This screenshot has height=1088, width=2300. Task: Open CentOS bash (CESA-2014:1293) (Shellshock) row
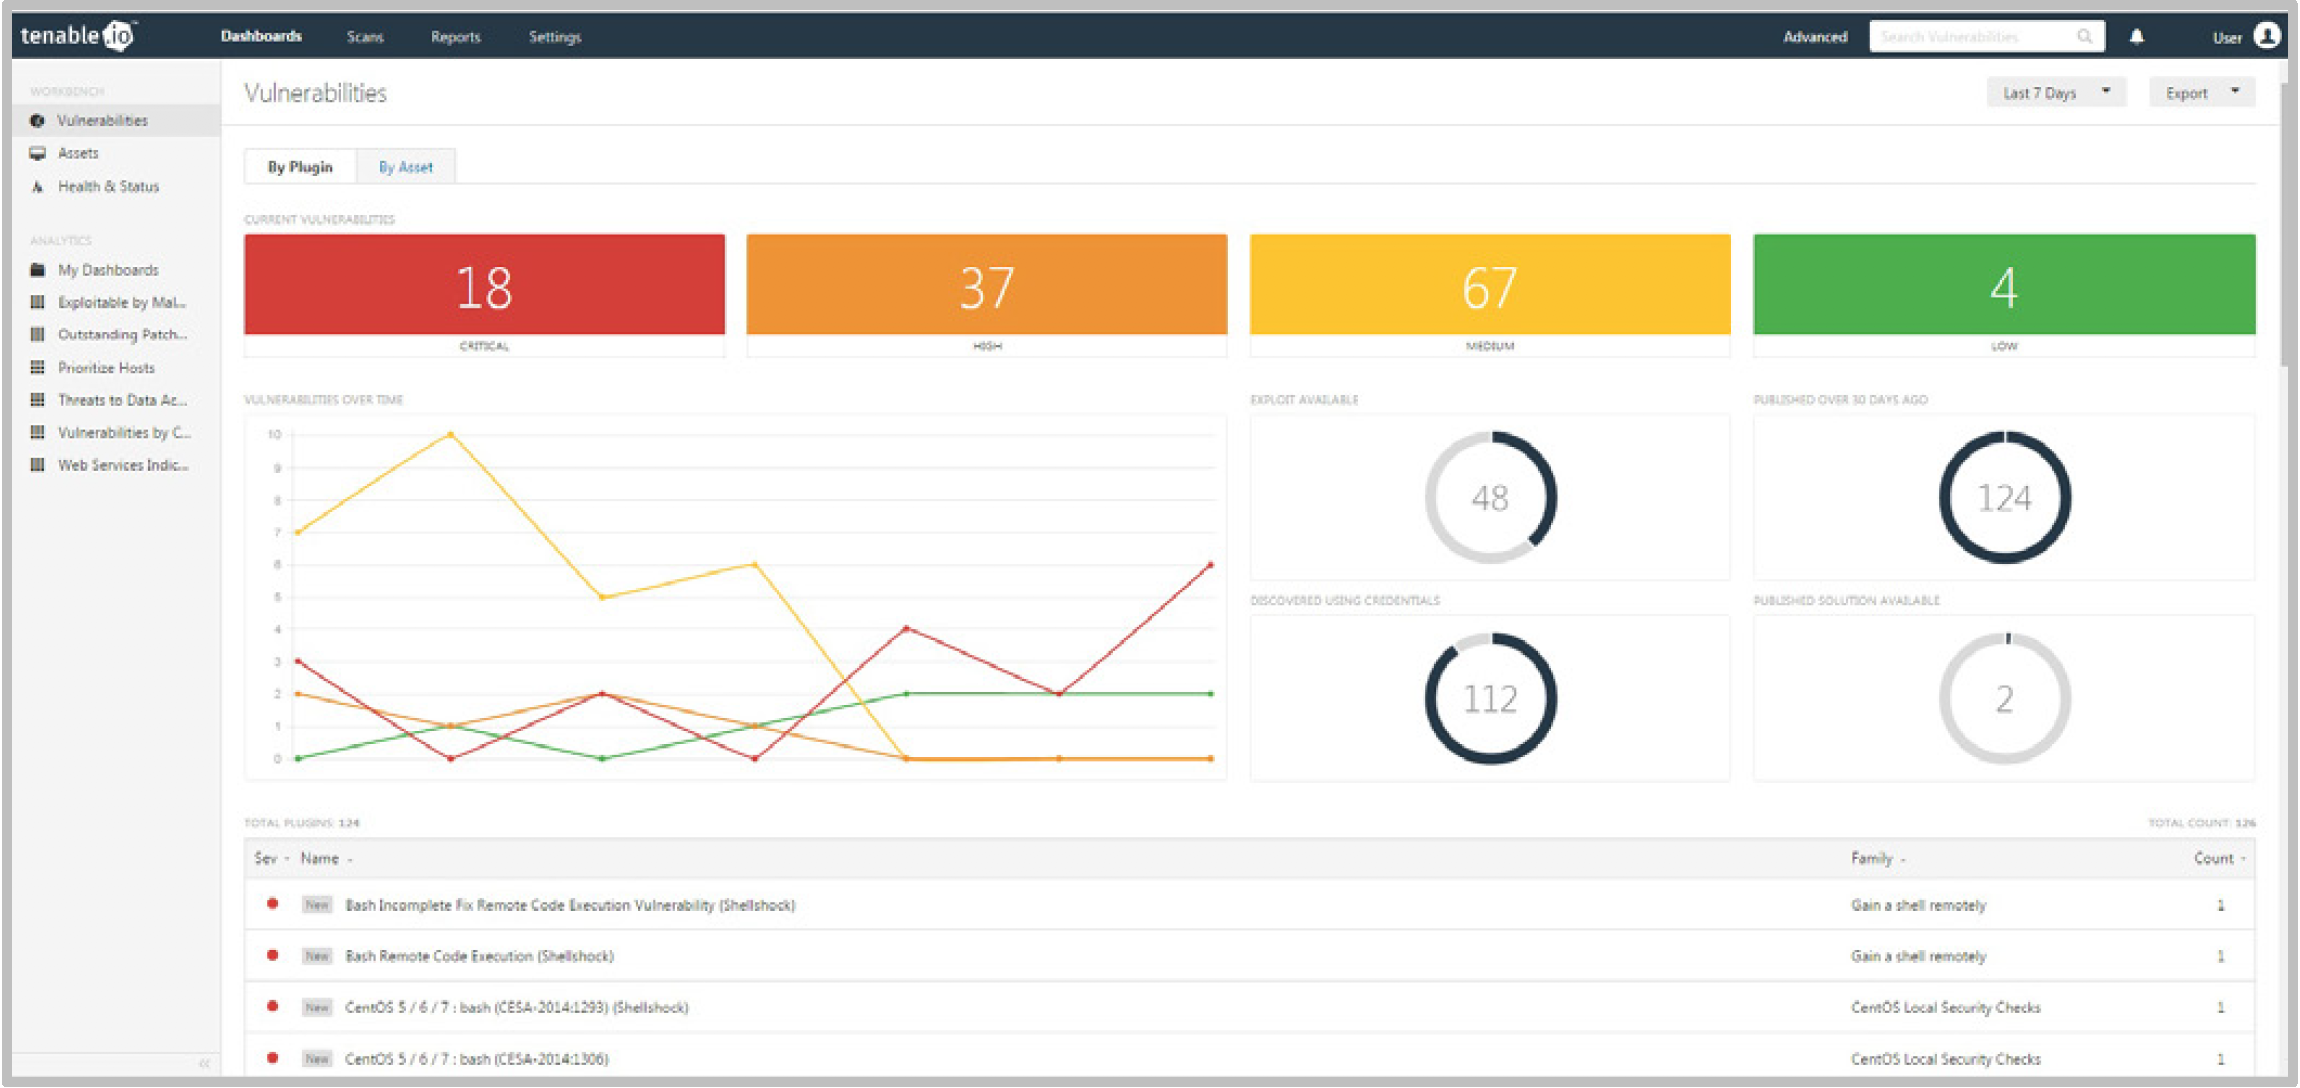1250,1007
